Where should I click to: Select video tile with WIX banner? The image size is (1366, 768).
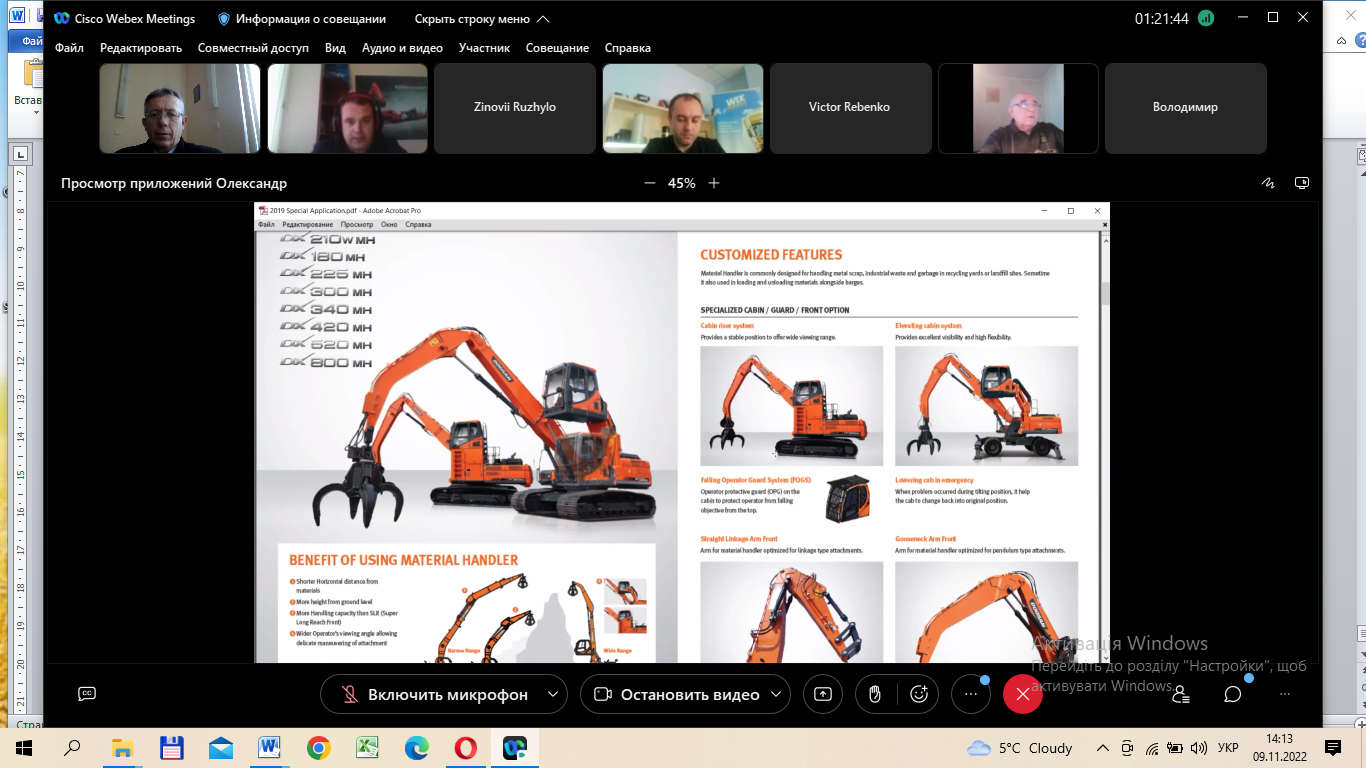pos(682,108)
